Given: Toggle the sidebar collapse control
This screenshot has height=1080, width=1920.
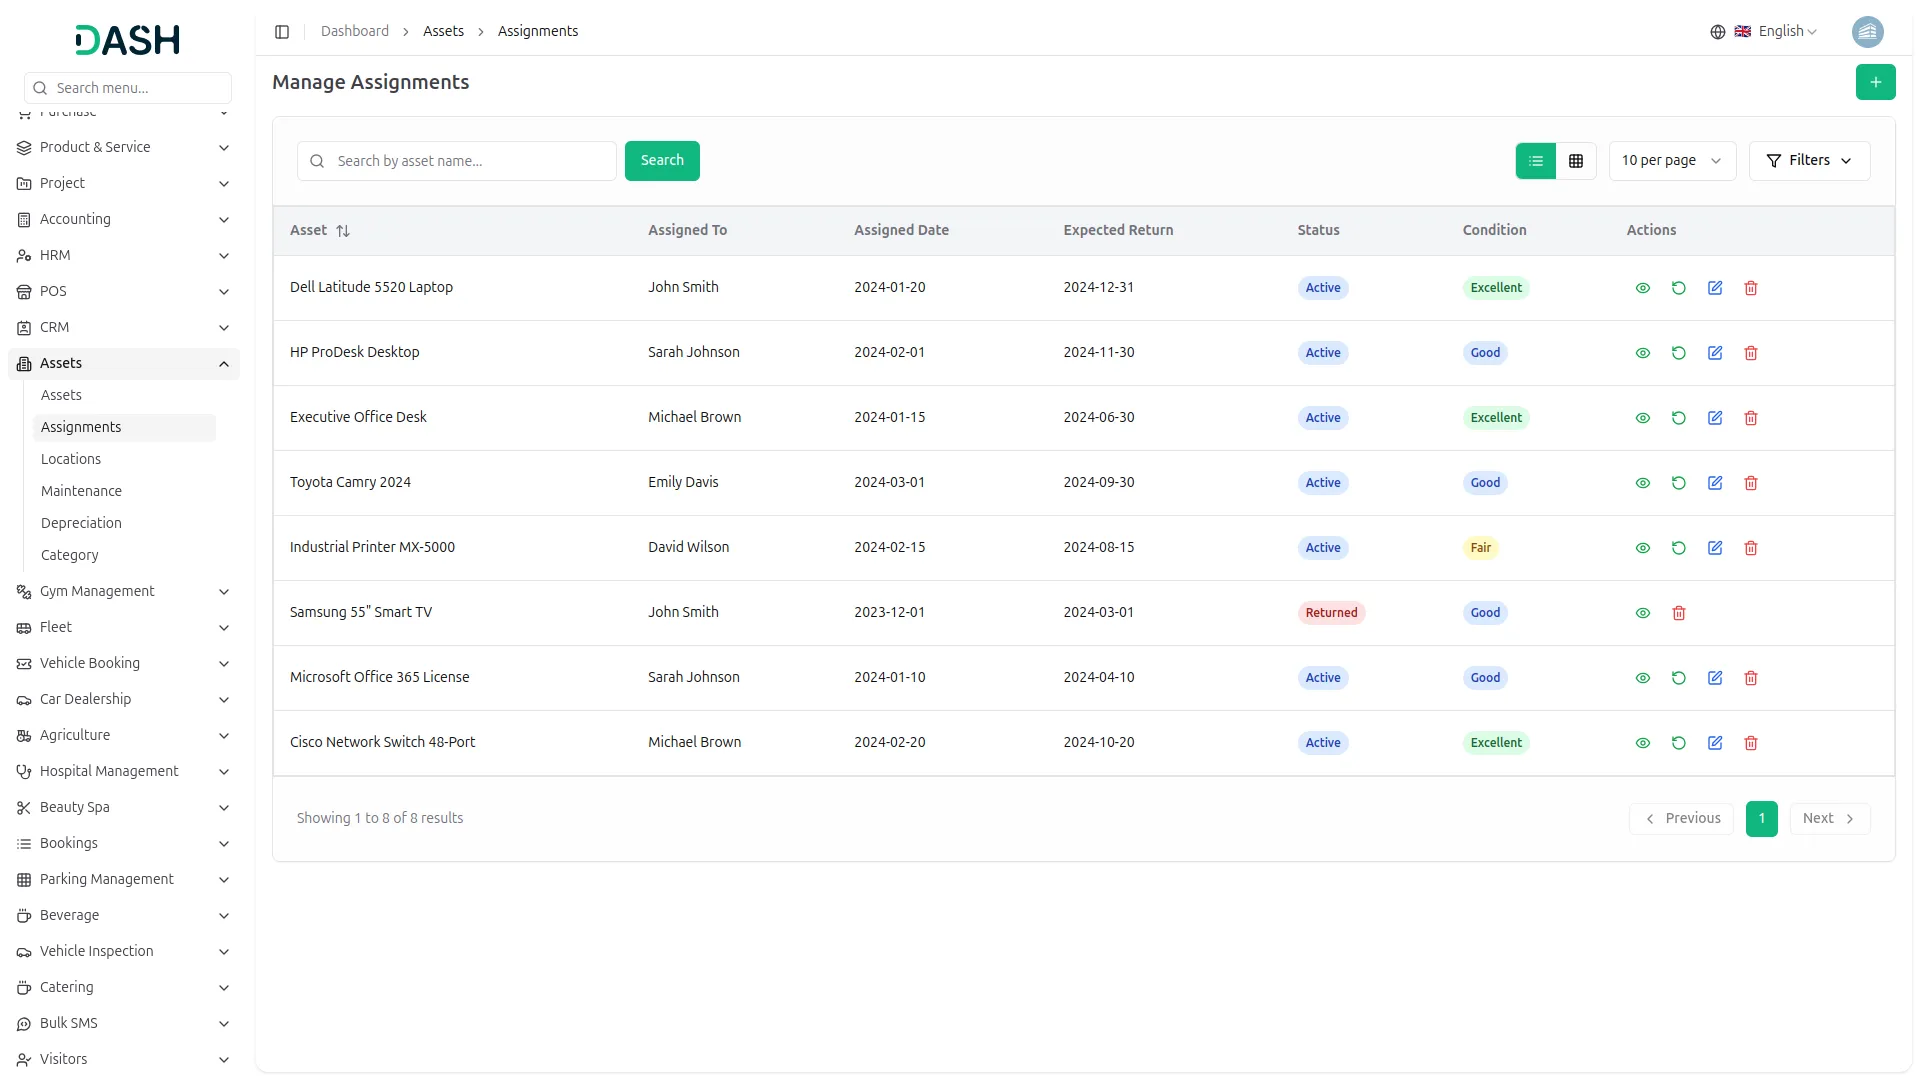Looking at the screenshot, I should (x=281, y=31).
